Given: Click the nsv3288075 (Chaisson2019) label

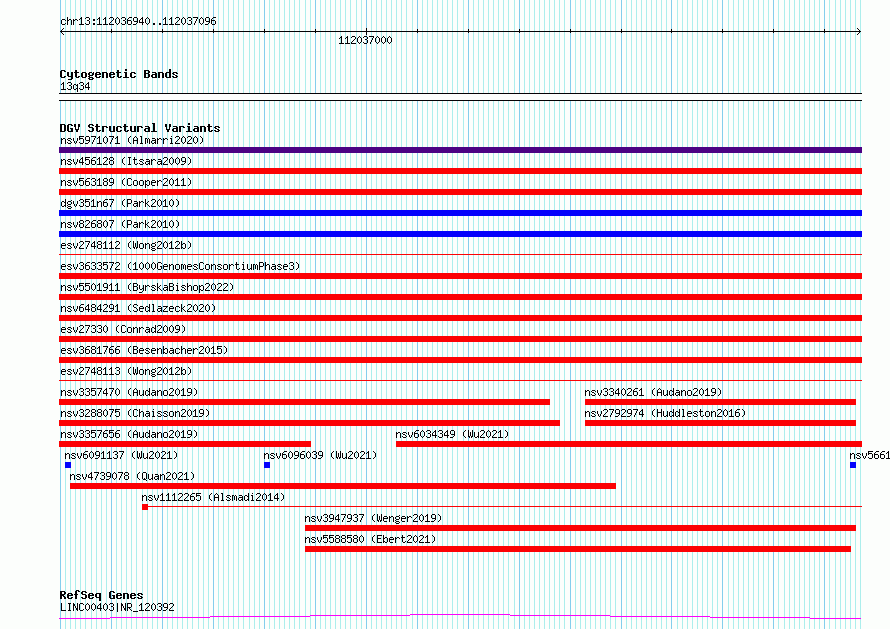Looking at the screenshot, I should 135,413.
